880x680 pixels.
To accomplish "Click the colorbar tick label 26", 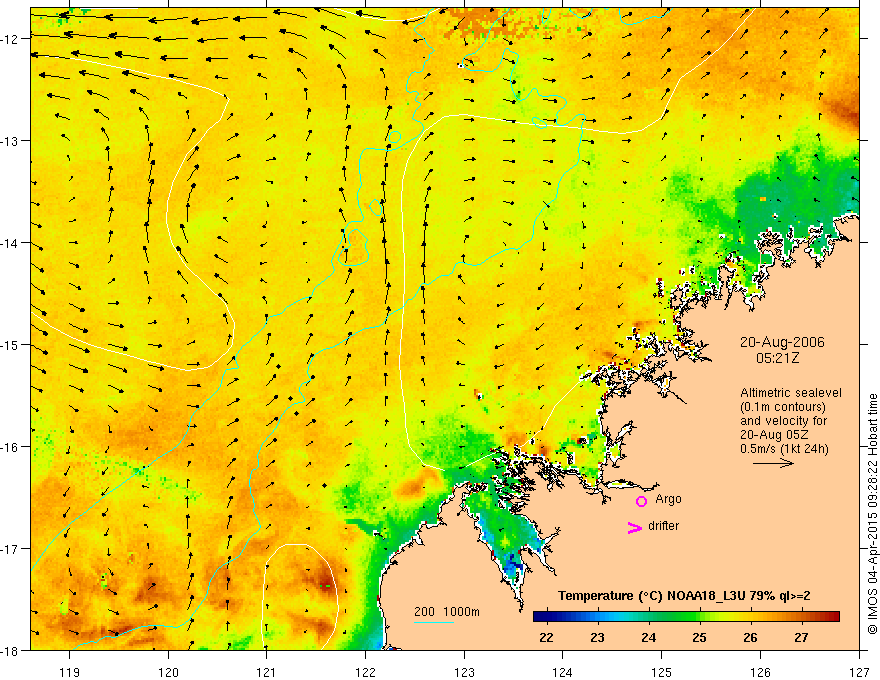I will coord(750,637).
